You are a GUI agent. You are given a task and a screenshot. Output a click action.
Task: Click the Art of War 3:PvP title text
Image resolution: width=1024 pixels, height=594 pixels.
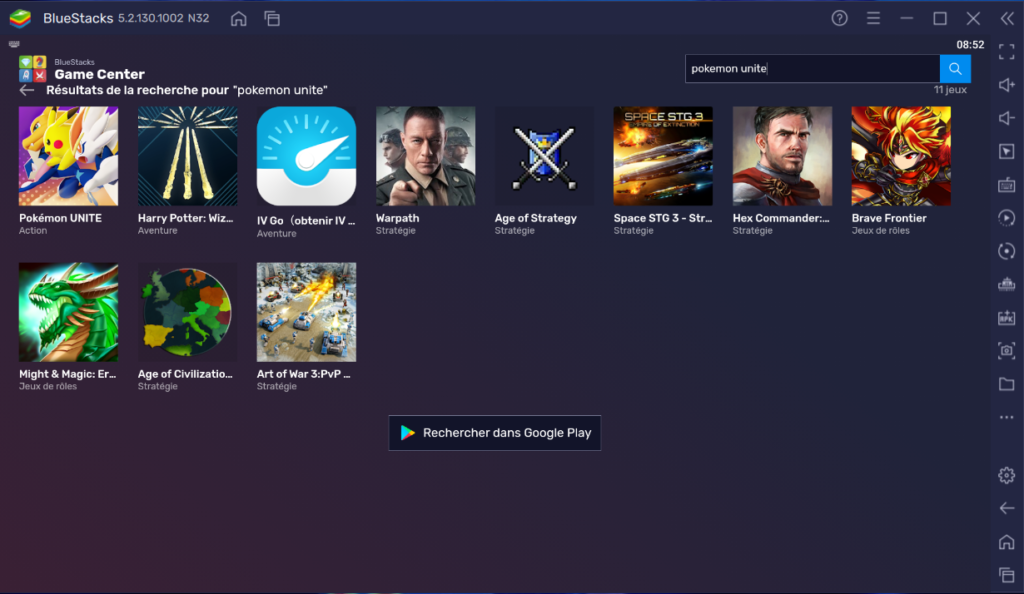304,374
